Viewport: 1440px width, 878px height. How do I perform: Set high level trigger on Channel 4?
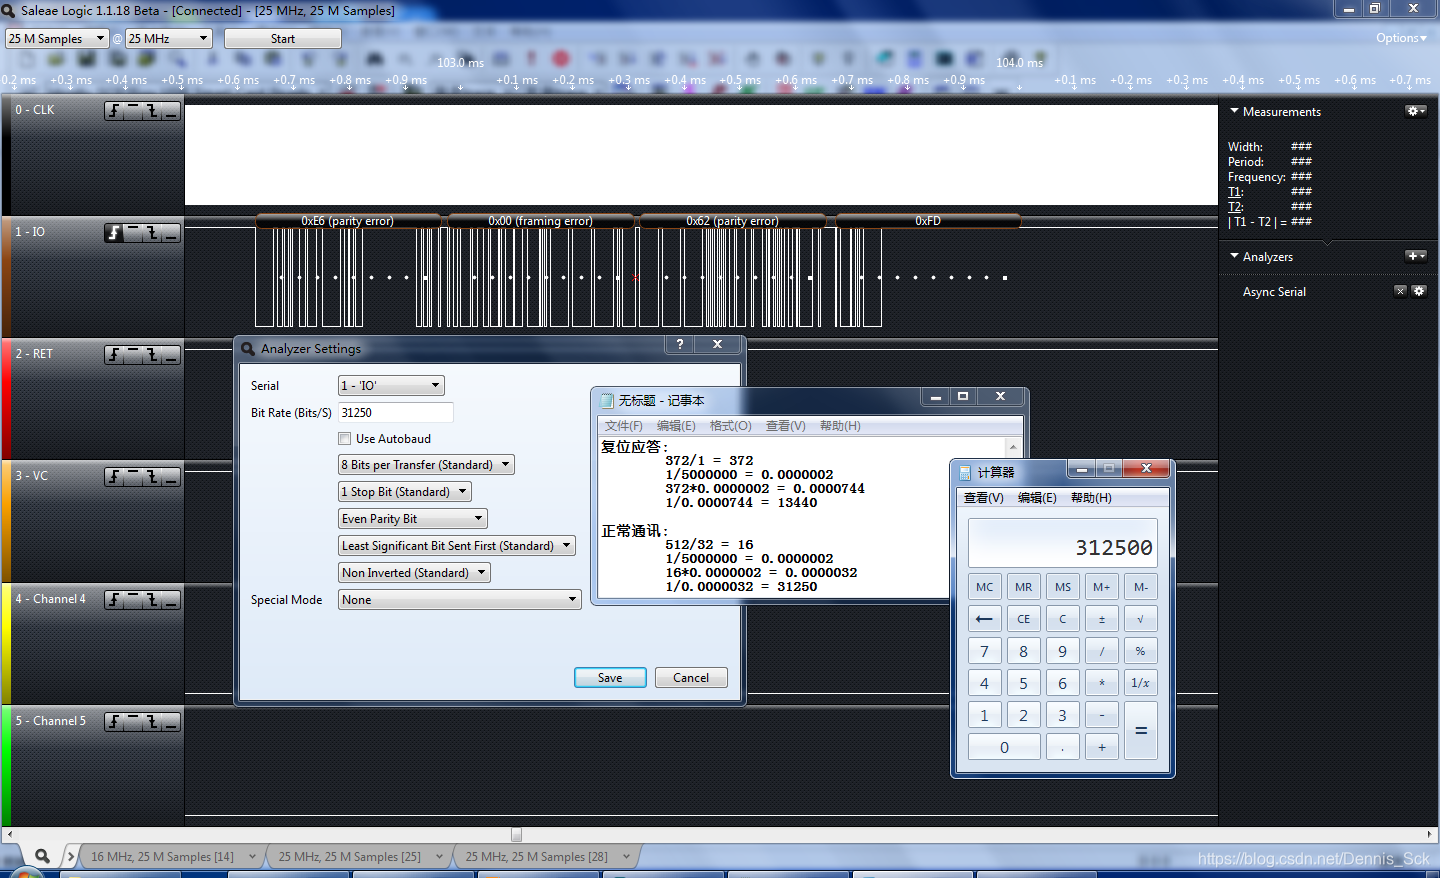[x=133, y=600]
